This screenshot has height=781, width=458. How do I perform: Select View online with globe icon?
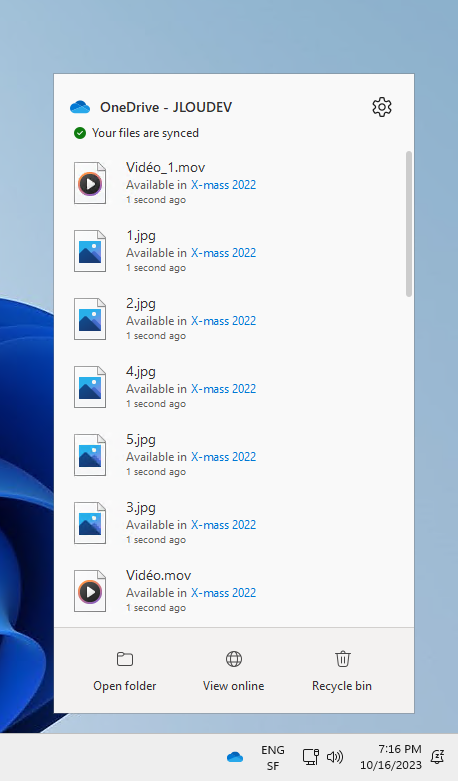[233, 671]
